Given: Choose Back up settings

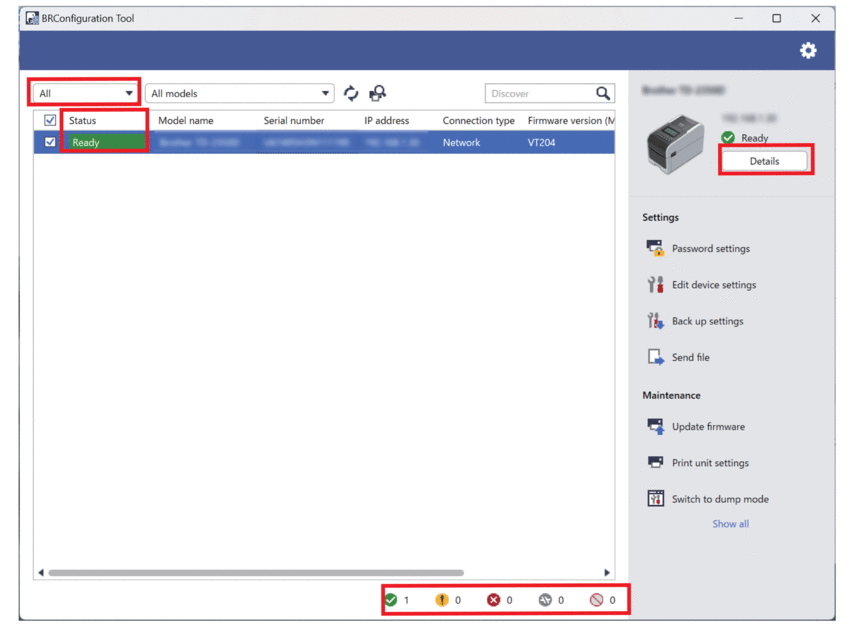Looking at the screenshot, I should pyautogui.click(x=707, y=321).
